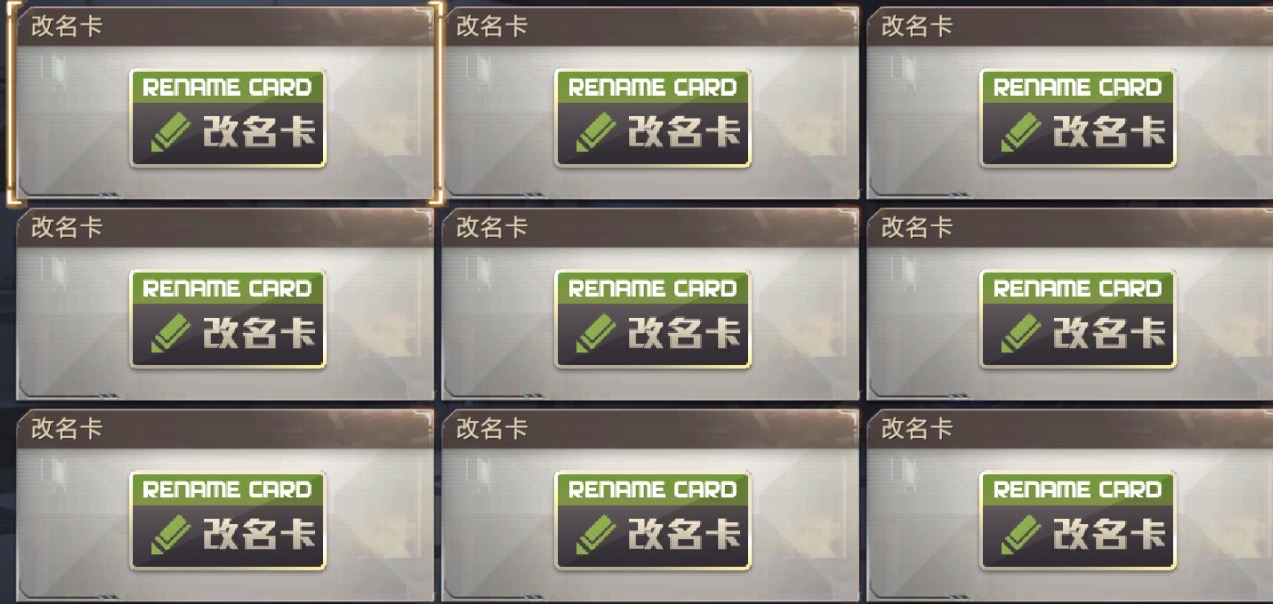This screenshot has height=604, width=1273.
Task: Click the pencil icon in the center card
Action: (x=595, y=334)
